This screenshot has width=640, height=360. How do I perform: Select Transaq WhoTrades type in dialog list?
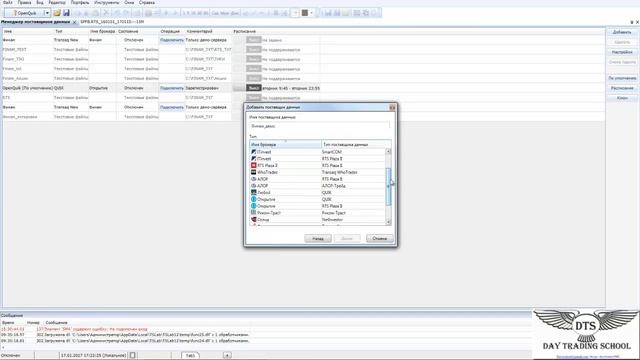pos(339,172)
